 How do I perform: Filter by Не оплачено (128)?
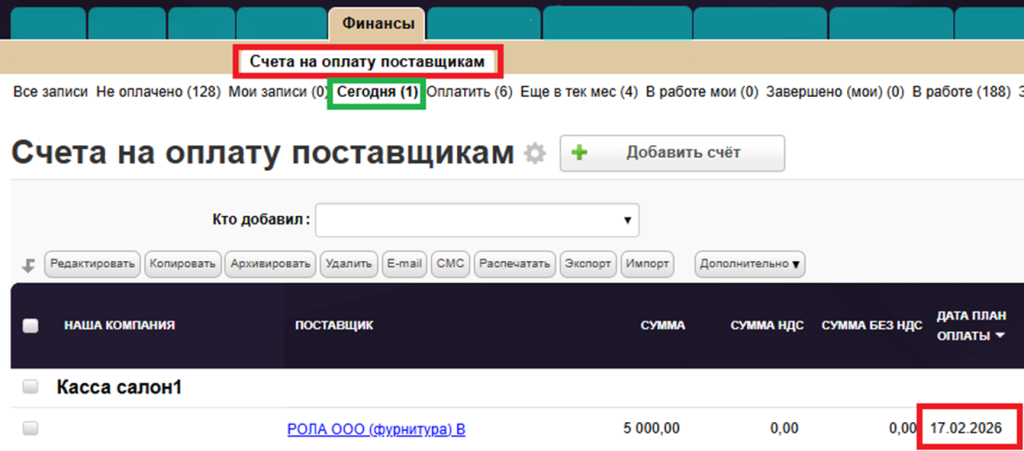158,92
